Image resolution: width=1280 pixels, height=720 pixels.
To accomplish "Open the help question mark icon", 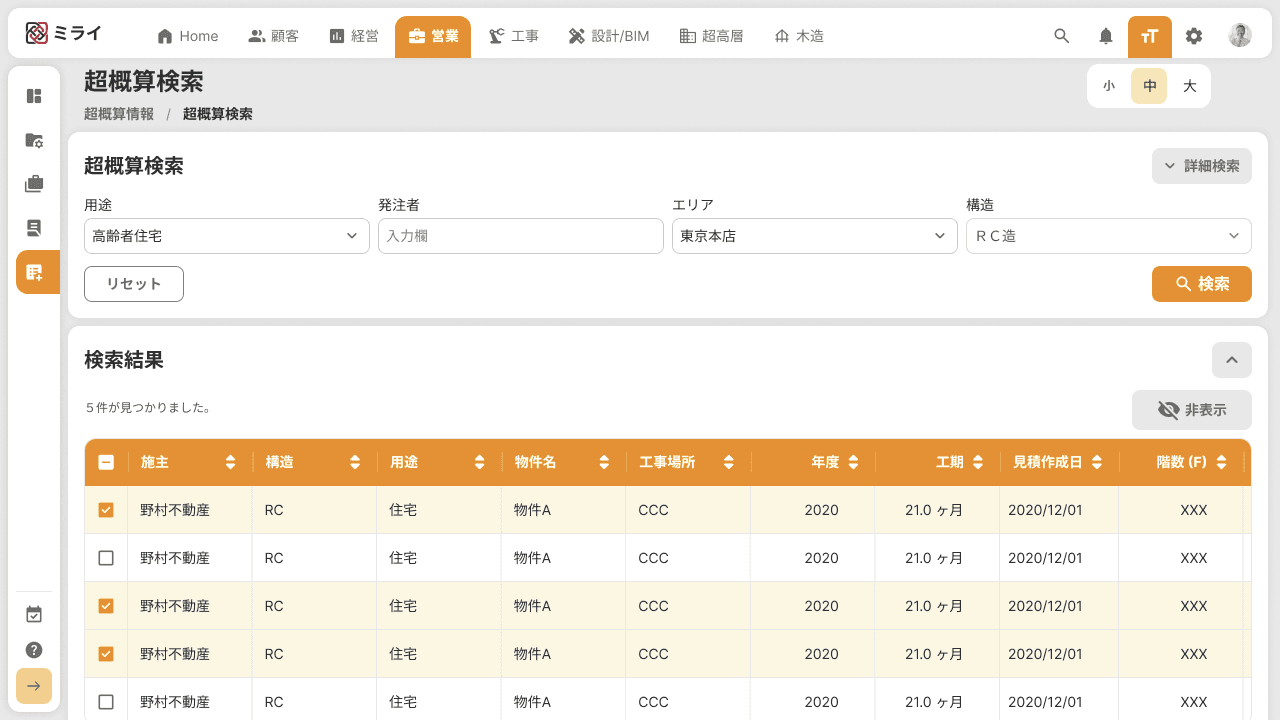I will [34, 650].
